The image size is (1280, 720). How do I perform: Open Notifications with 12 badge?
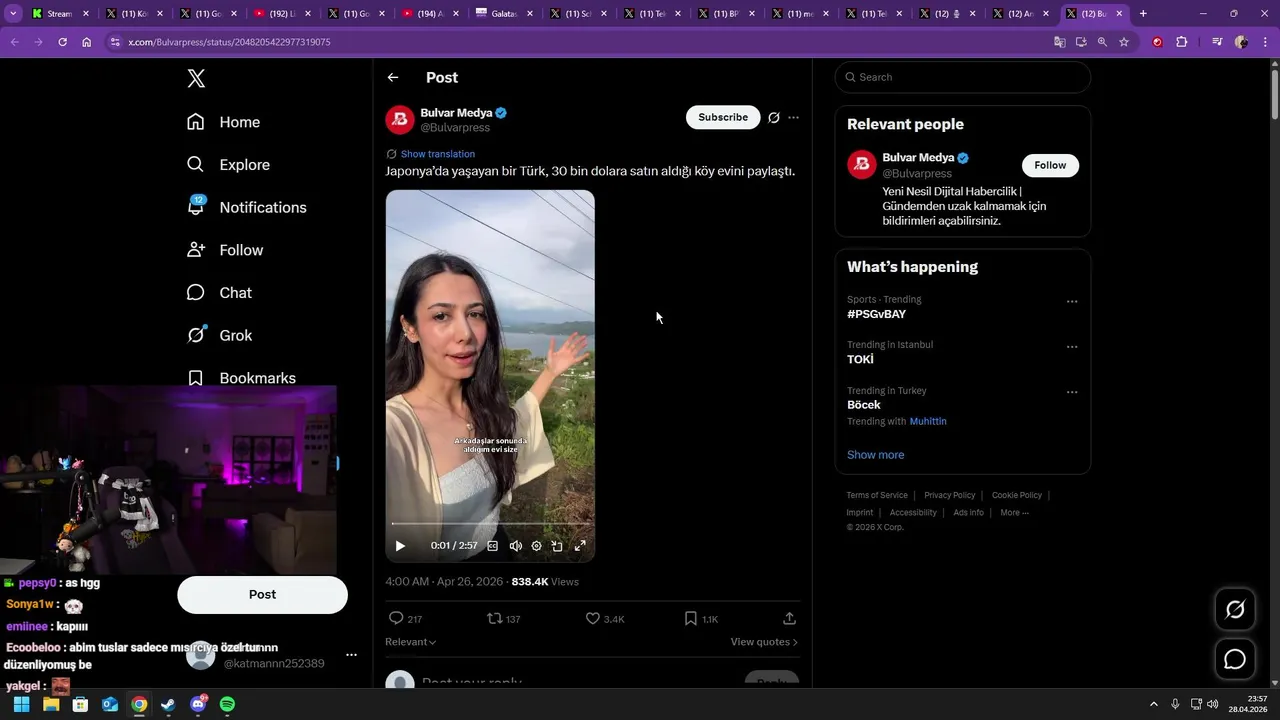[246, 207]
